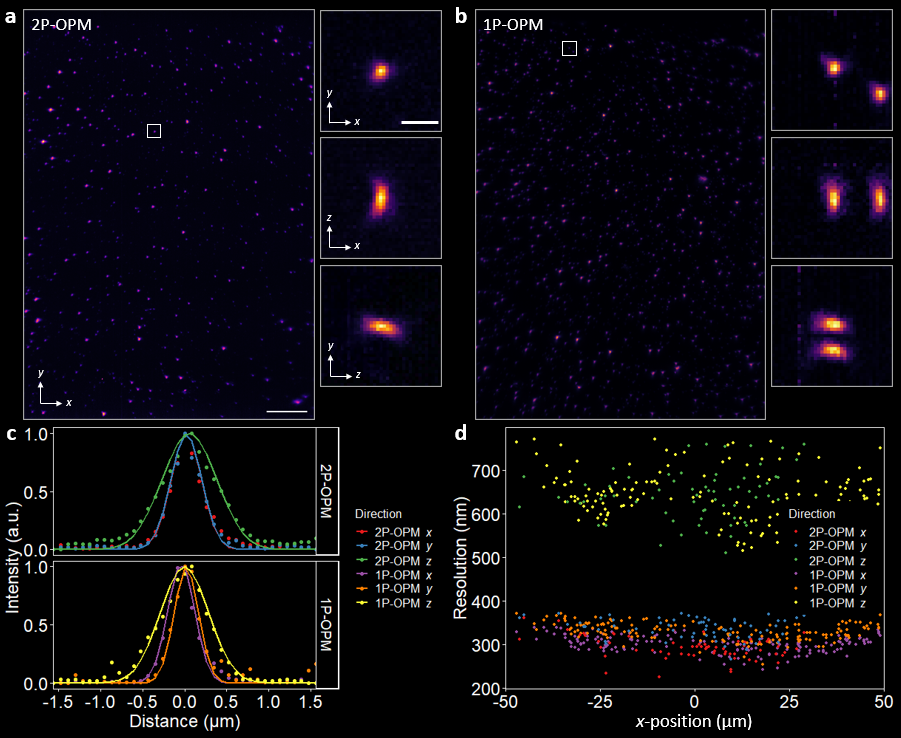This screenshot has width=901, height=738.
Task: Open the 1P-OPM top inset with two beads
Action: (831, 71)
